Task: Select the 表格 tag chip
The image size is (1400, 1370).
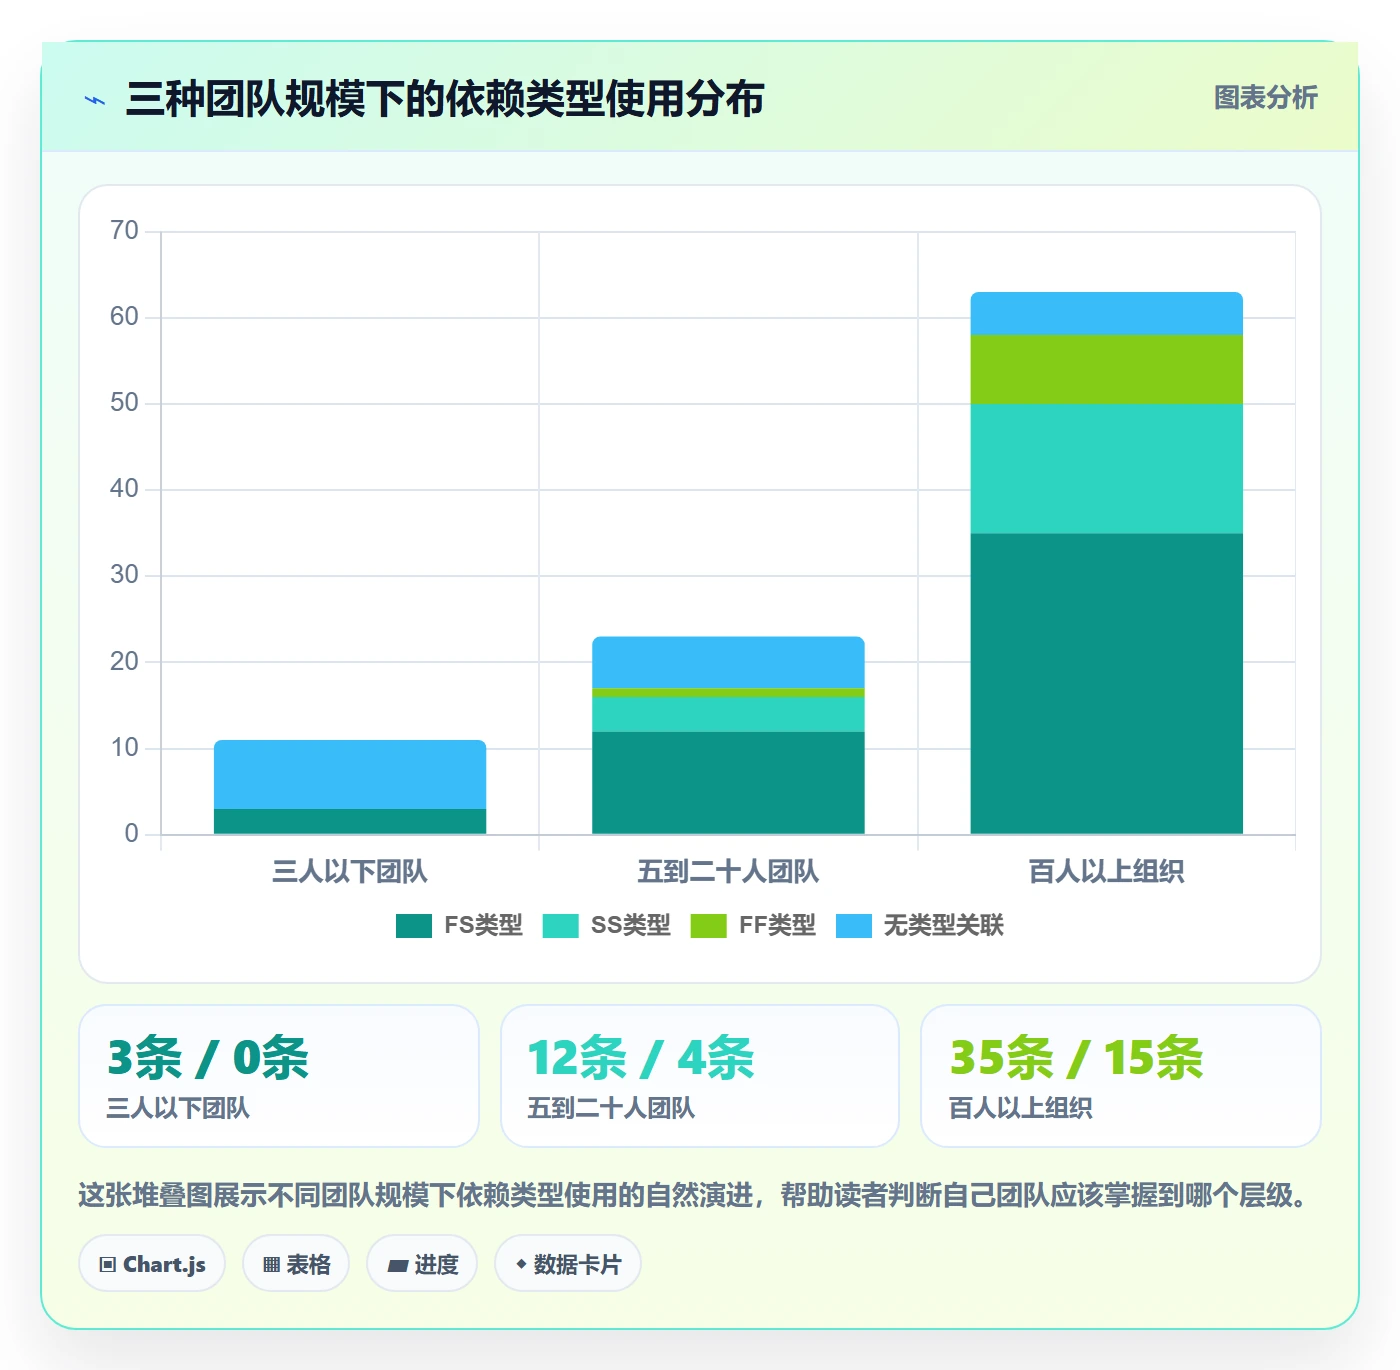Action: pos(296,1264)
